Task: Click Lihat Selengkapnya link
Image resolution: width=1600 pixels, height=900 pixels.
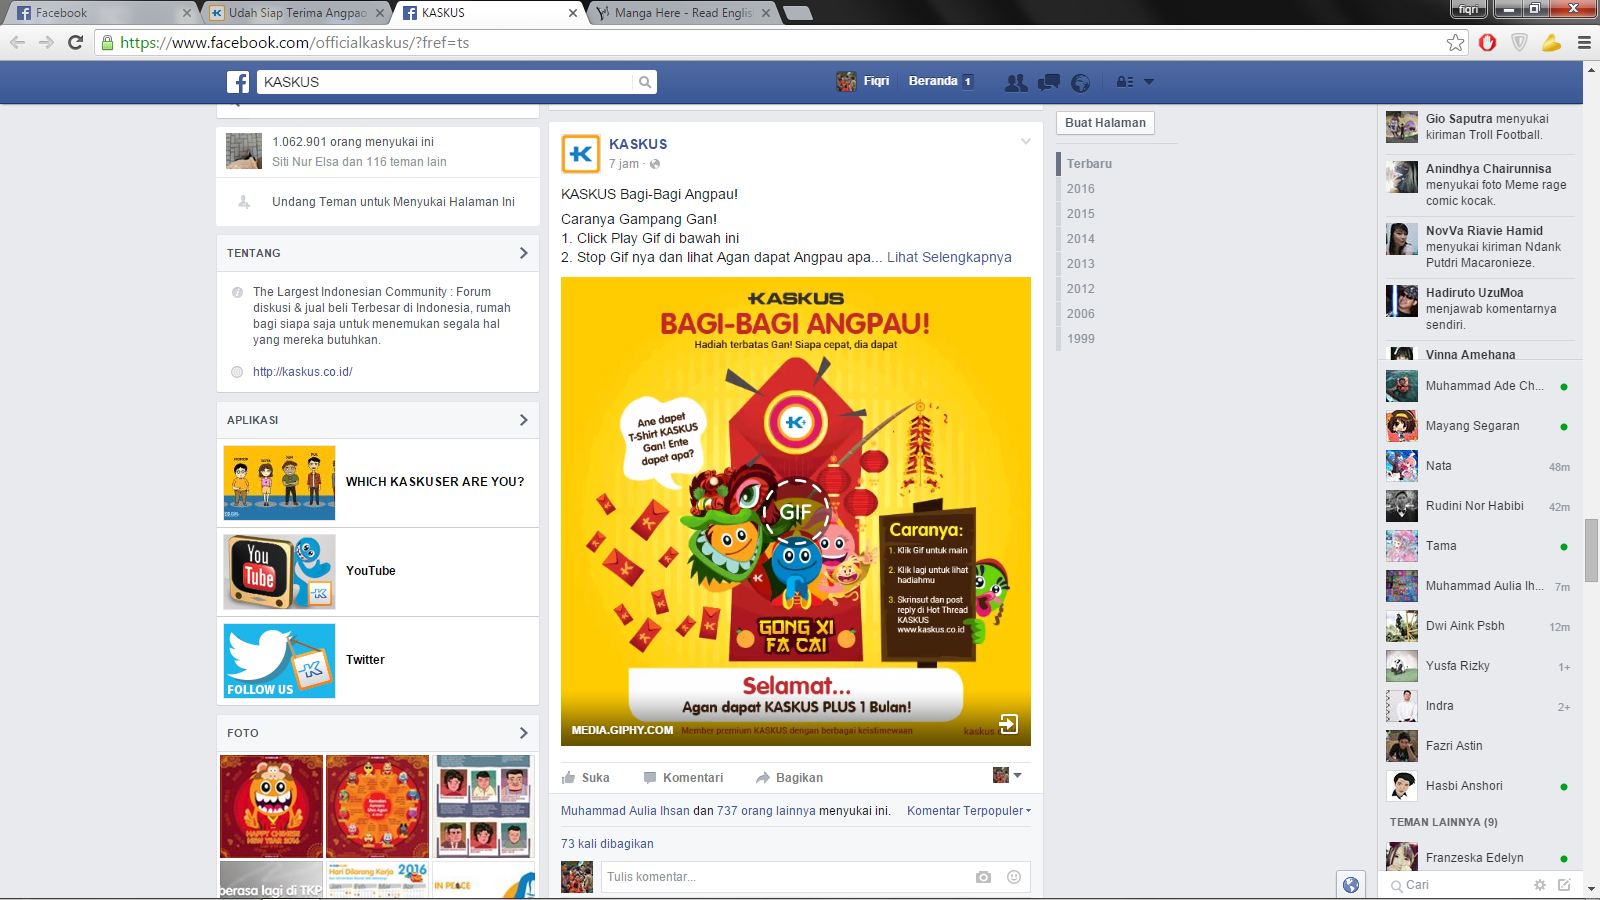Action: 949,257
